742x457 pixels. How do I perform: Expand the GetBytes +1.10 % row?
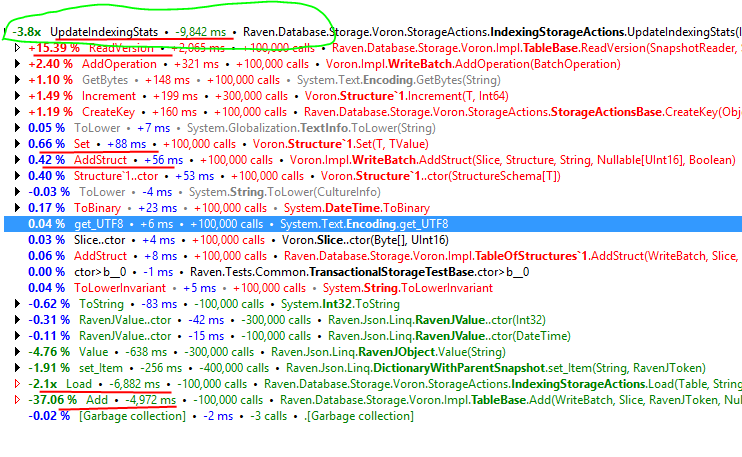coord(17,80)
